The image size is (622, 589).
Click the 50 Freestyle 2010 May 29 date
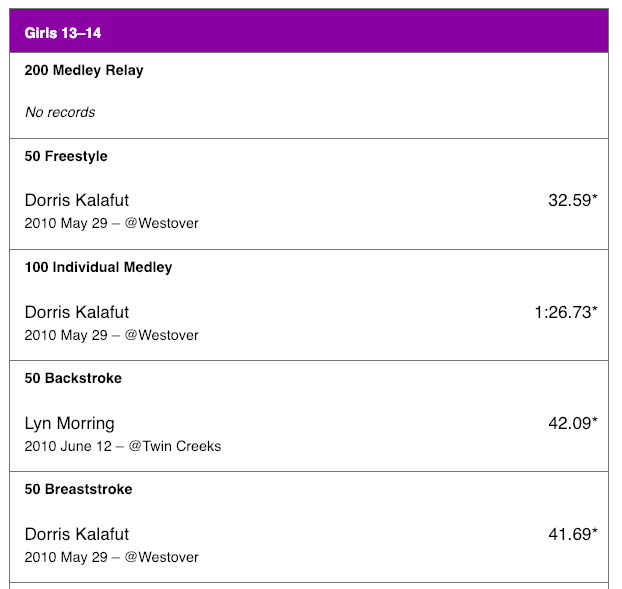[x=66, y=223]
